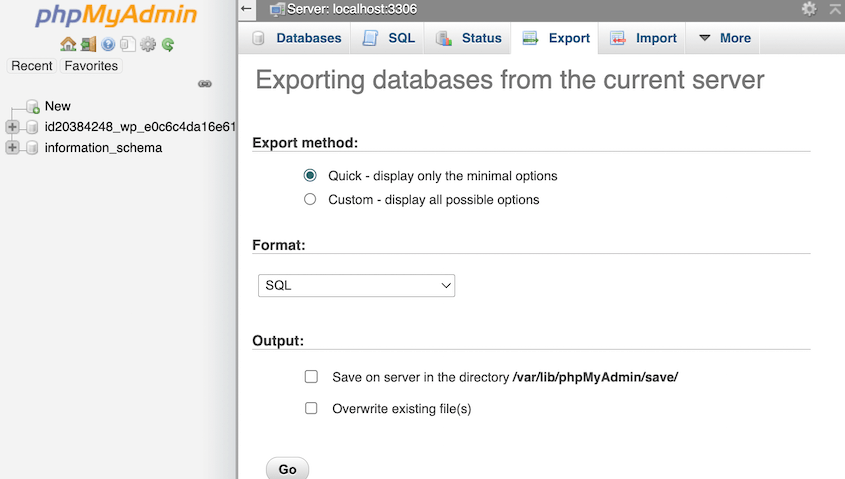The width and height of the screenshot is (845, 479).
Task: Switch to the Status tab
Action: point(468,38)
